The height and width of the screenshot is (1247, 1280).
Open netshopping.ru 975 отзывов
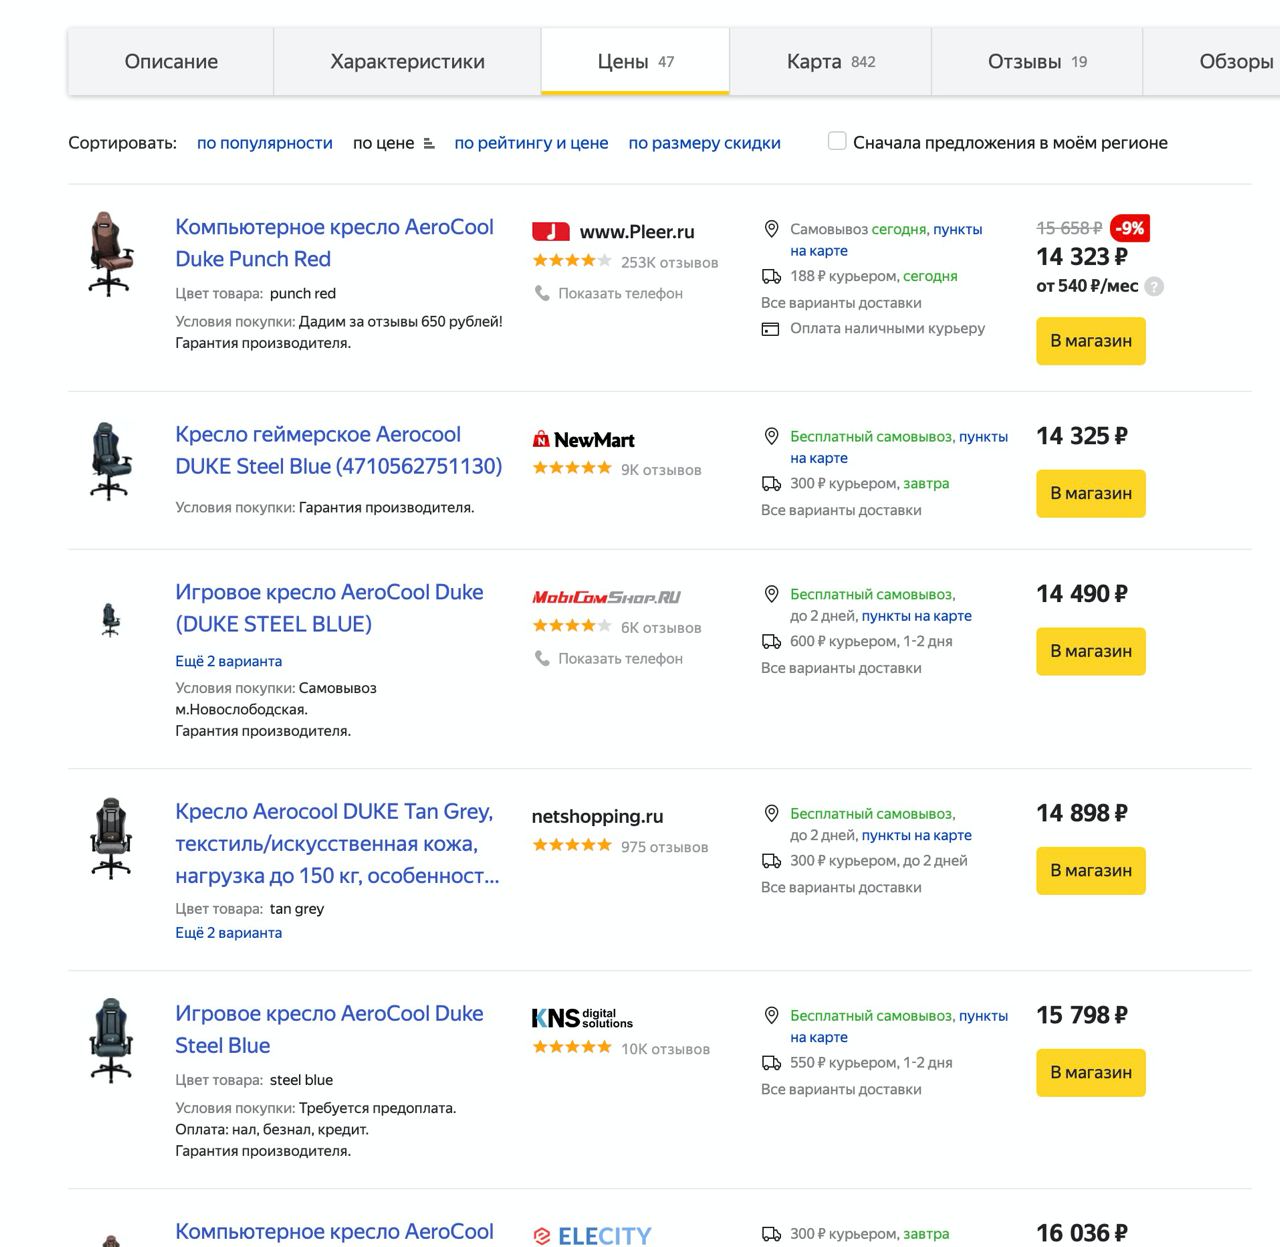[664, 847]
